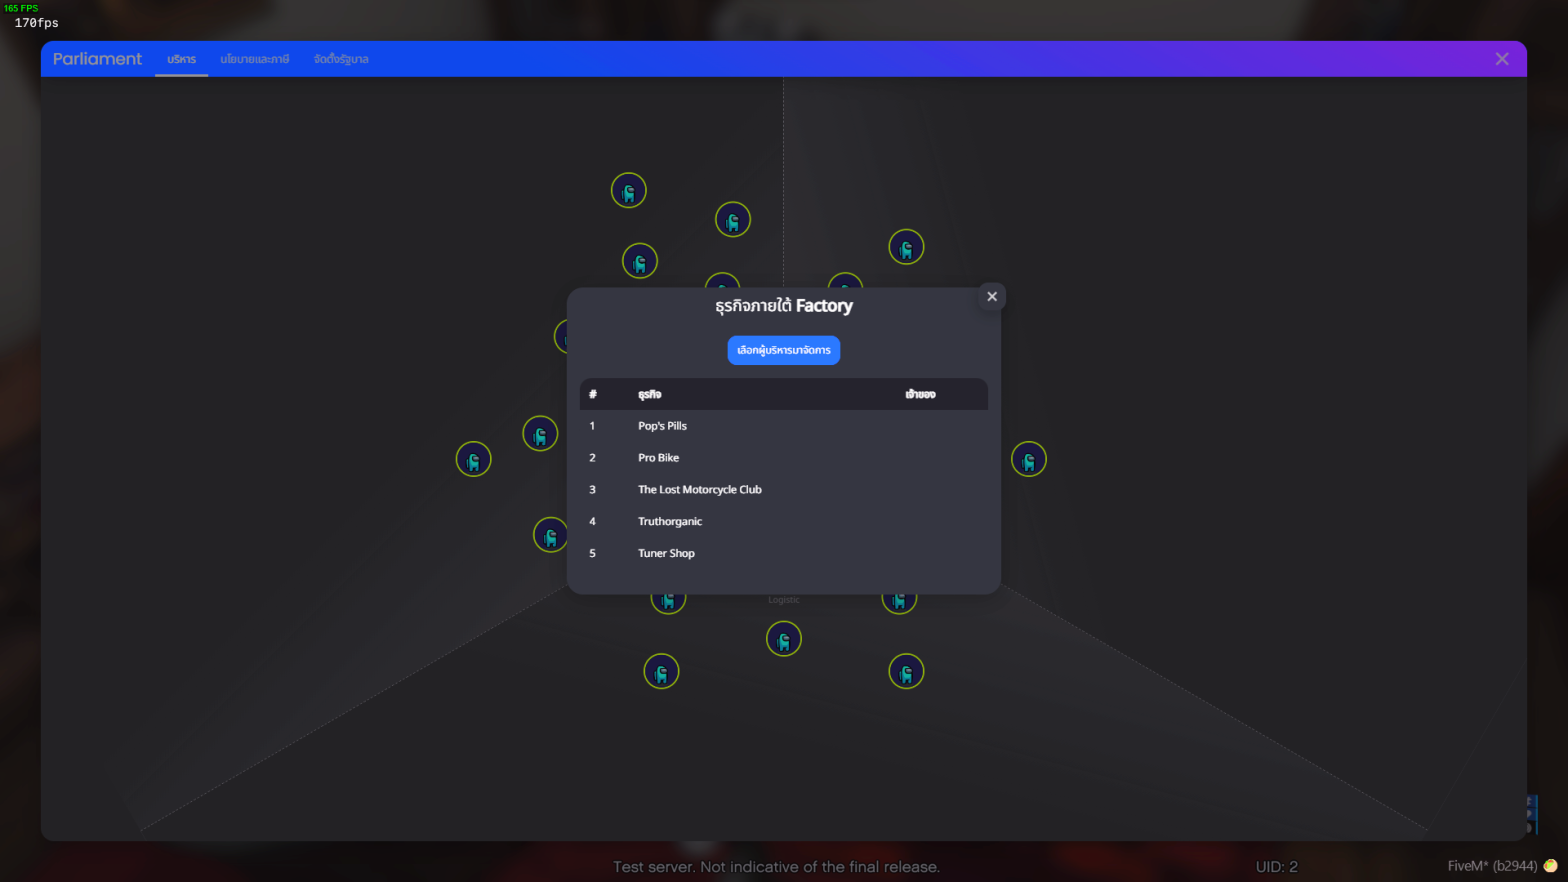Choose "The Lost Motorcycle Club" in the list
The width and height of the screenshot is (1568, 882).
784,490
